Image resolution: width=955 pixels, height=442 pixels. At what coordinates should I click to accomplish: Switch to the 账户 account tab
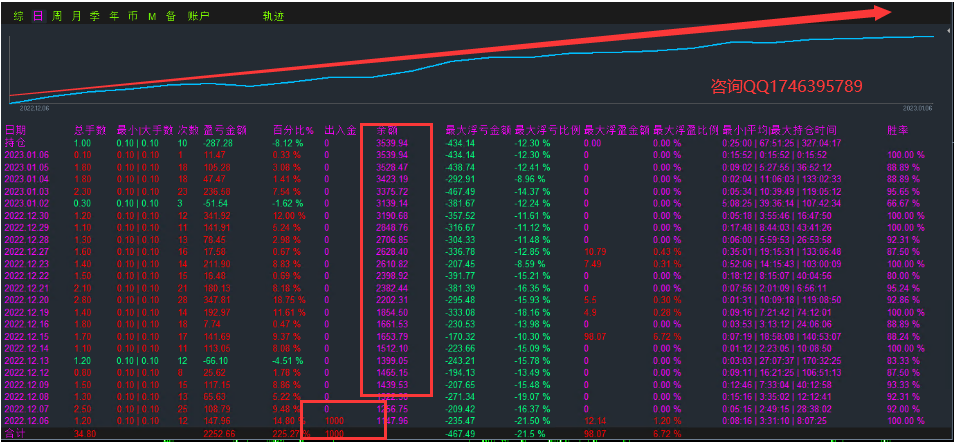(199, 16)
